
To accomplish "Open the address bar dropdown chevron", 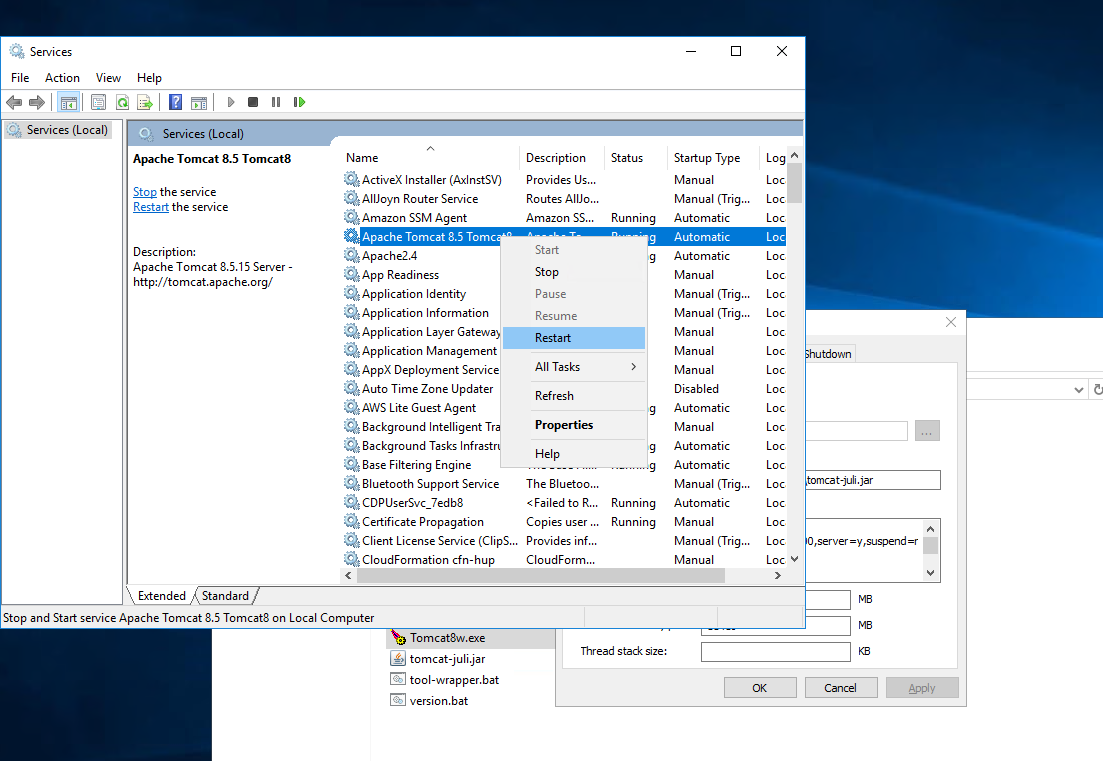I will 1078,389.
